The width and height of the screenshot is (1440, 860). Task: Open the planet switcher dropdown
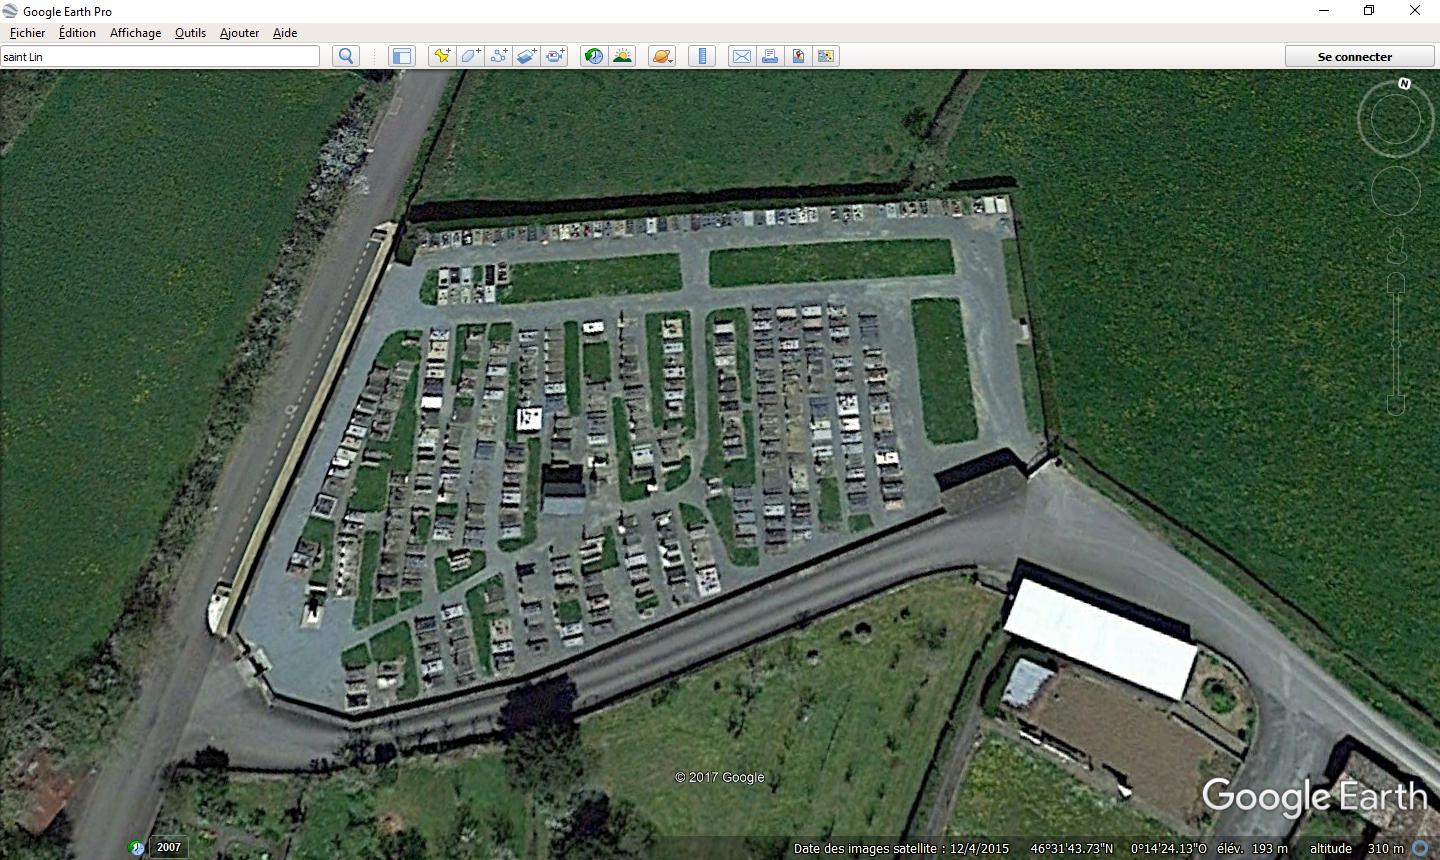click(x=662, y=56)
